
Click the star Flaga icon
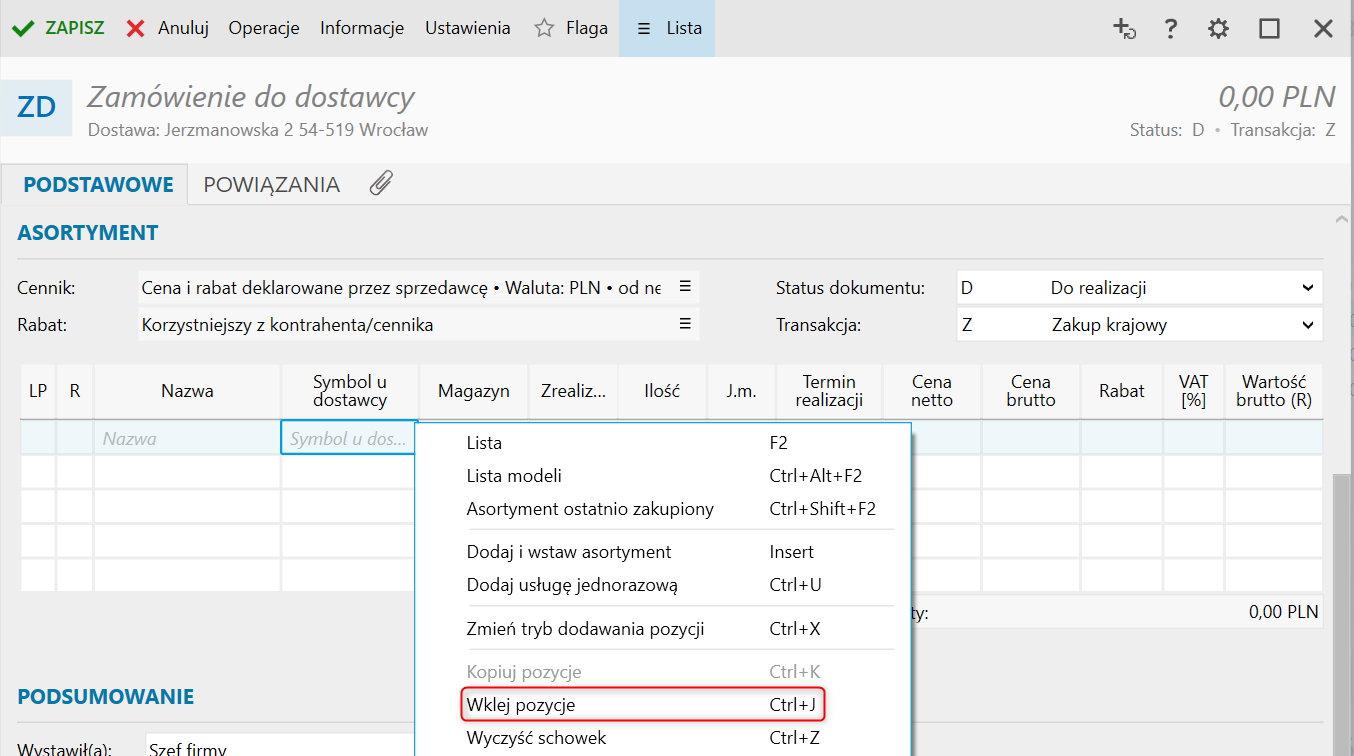(x=544, y=28)
